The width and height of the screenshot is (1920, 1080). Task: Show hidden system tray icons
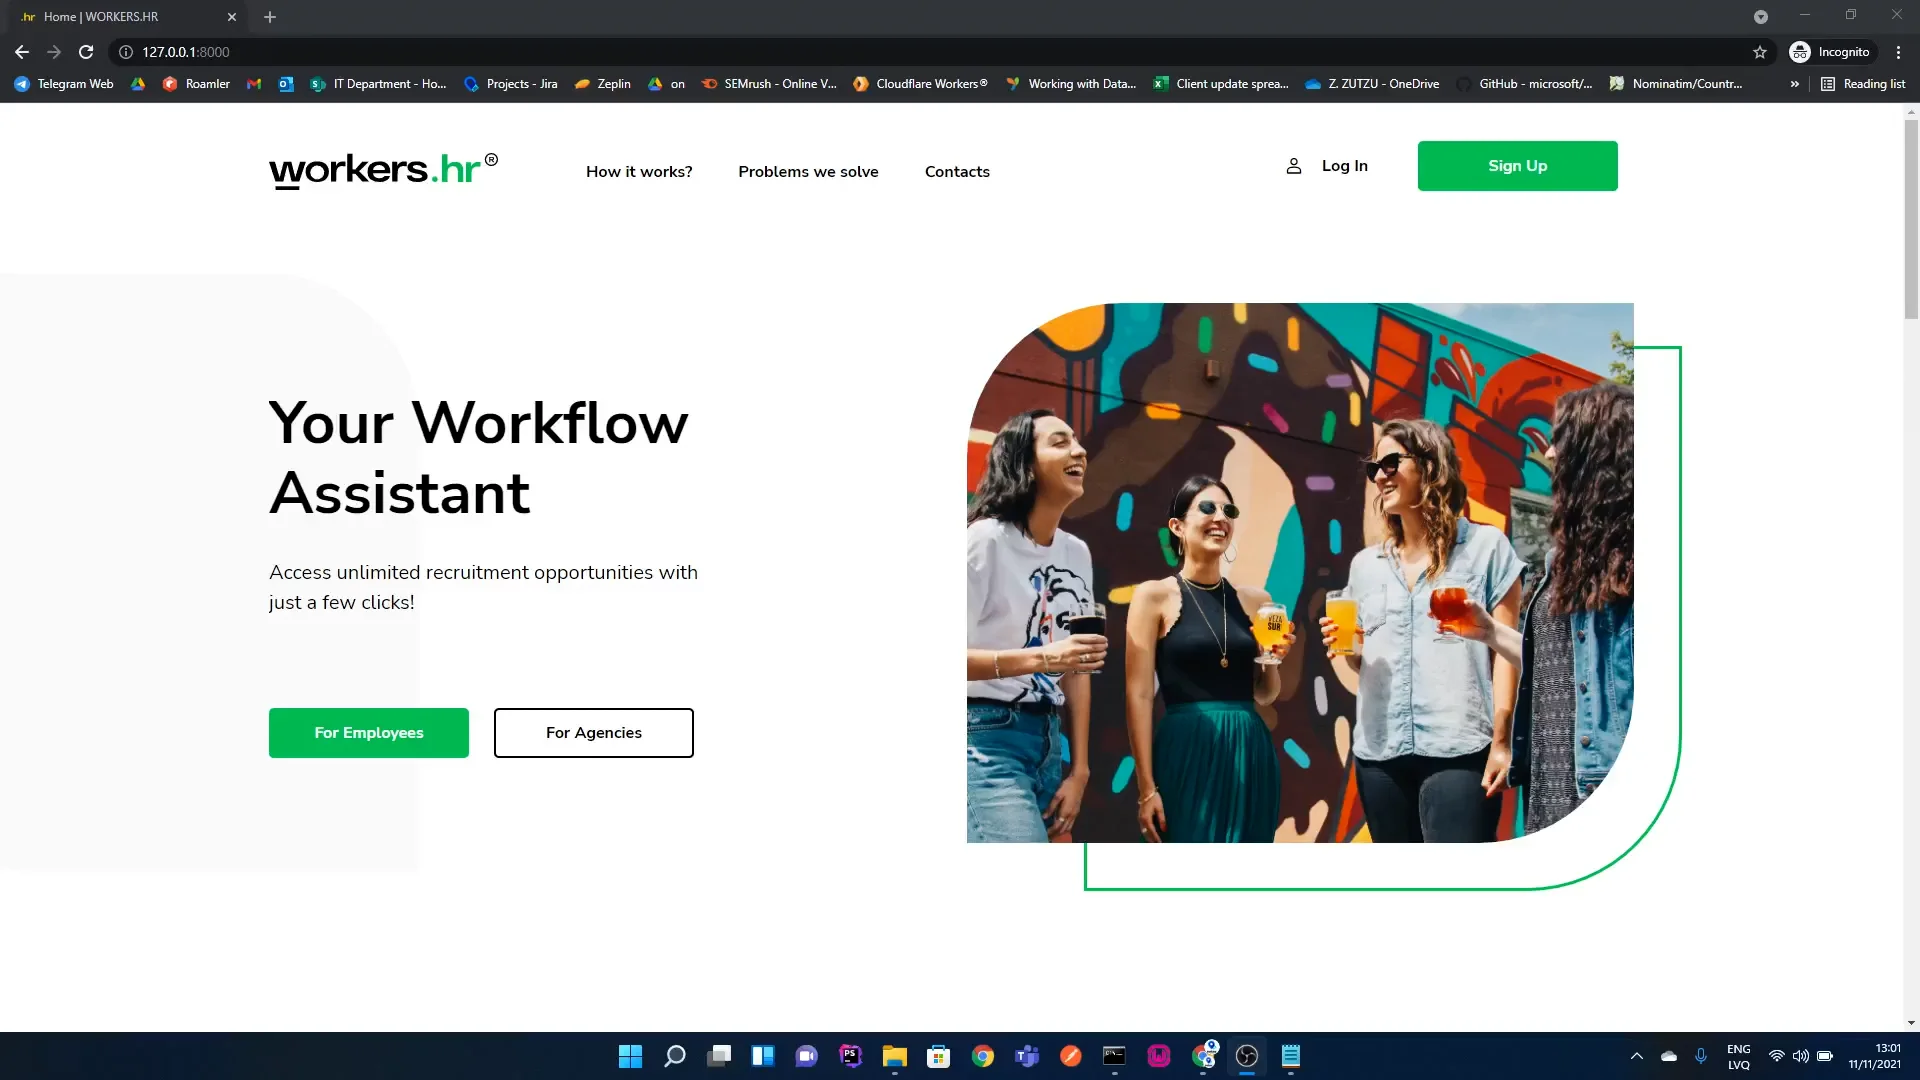[1637, 1056]
